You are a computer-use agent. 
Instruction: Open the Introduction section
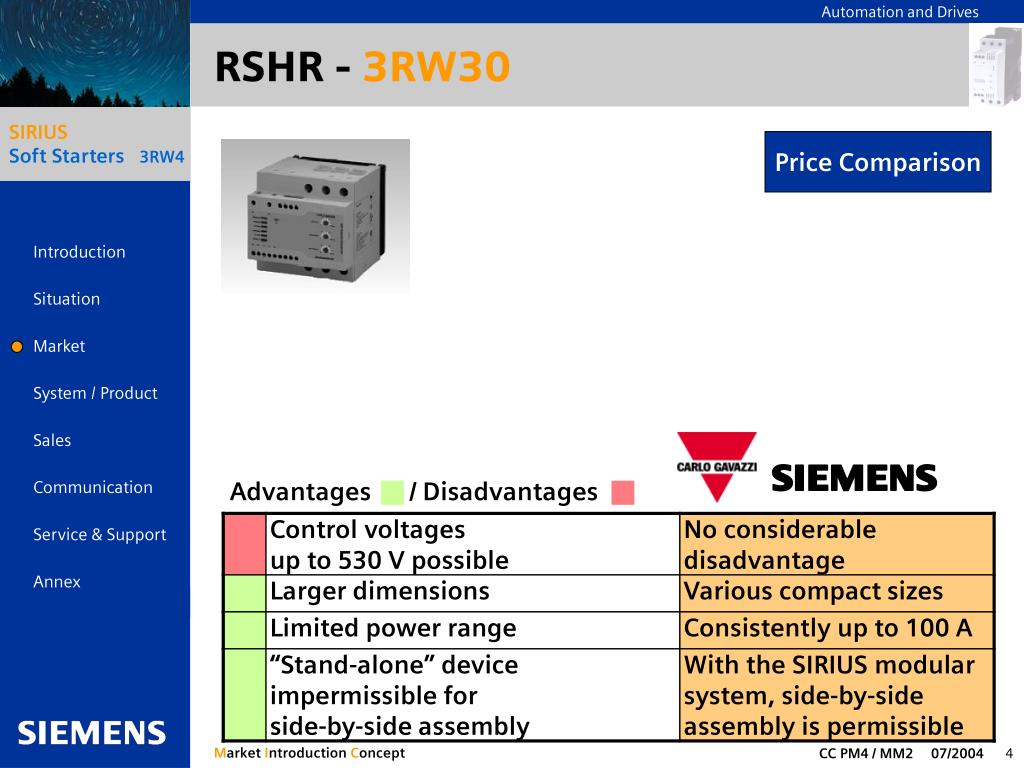point(79,252)
